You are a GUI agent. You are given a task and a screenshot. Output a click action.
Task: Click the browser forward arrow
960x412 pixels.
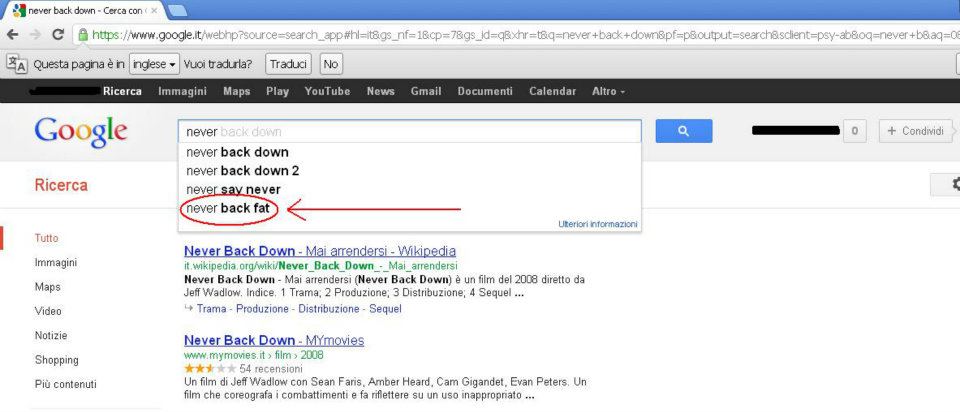pyautogui.click(x=36, y=34)
